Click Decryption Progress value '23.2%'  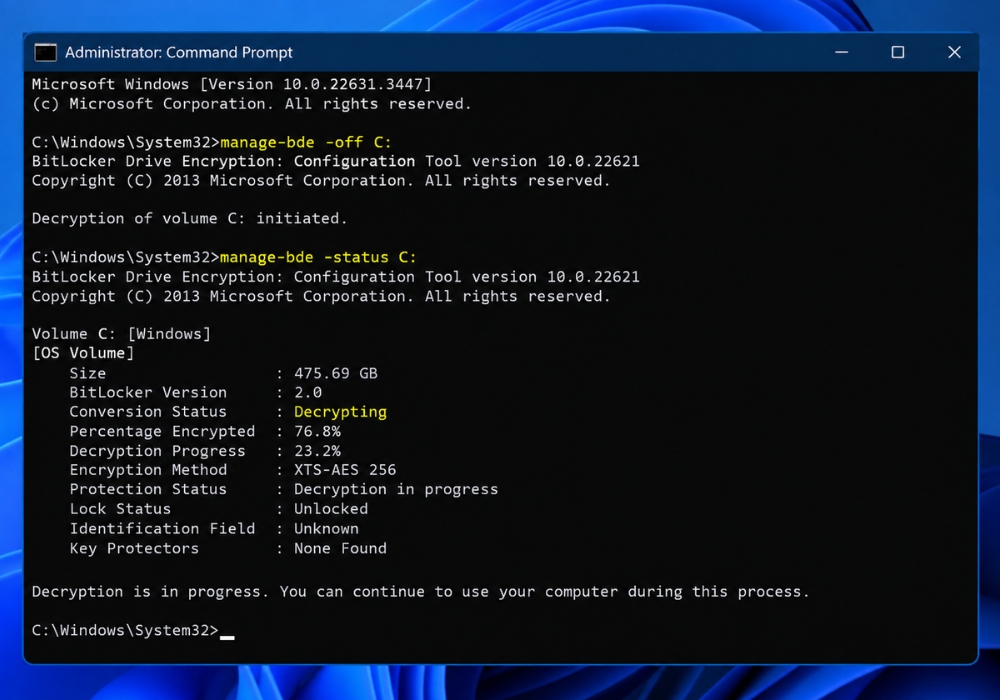[317, 451]
